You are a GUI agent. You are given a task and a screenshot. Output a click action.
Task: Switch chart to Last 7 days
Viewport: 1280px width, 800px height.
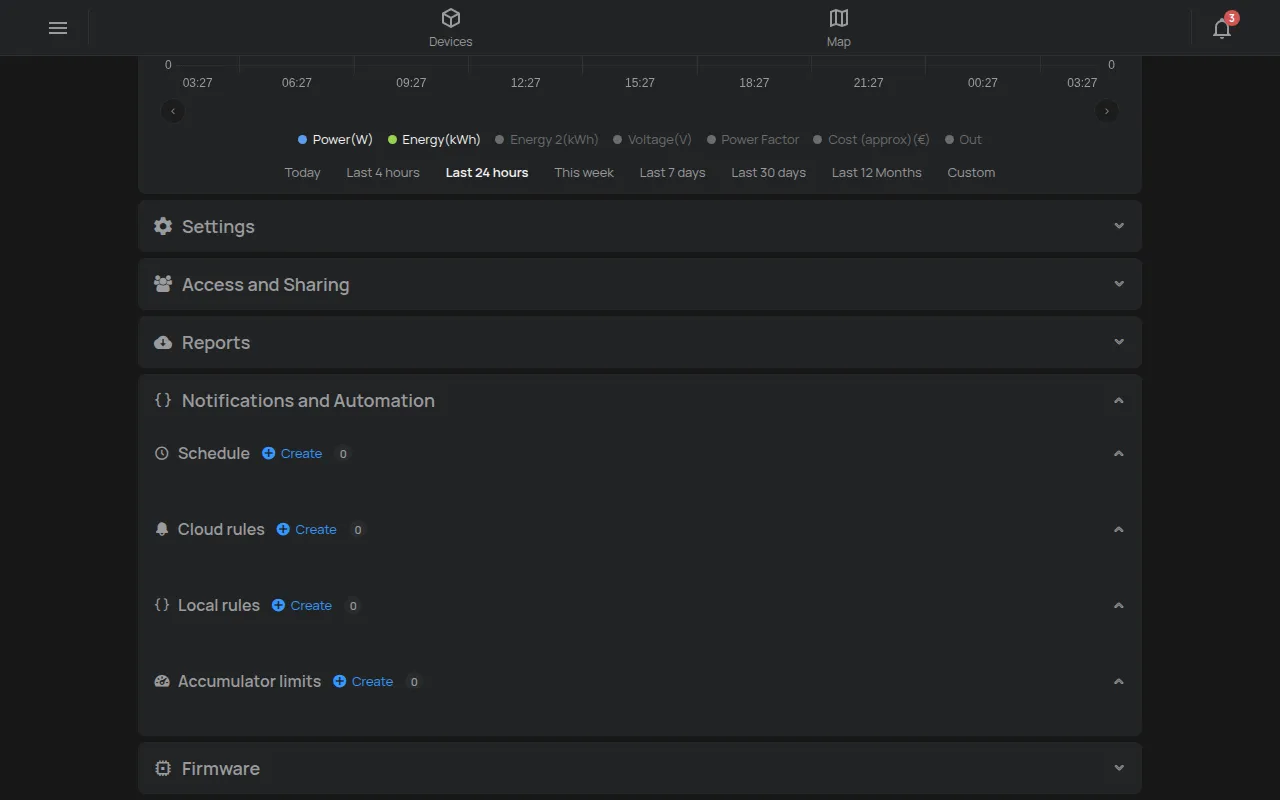click(x=673, y=173)
